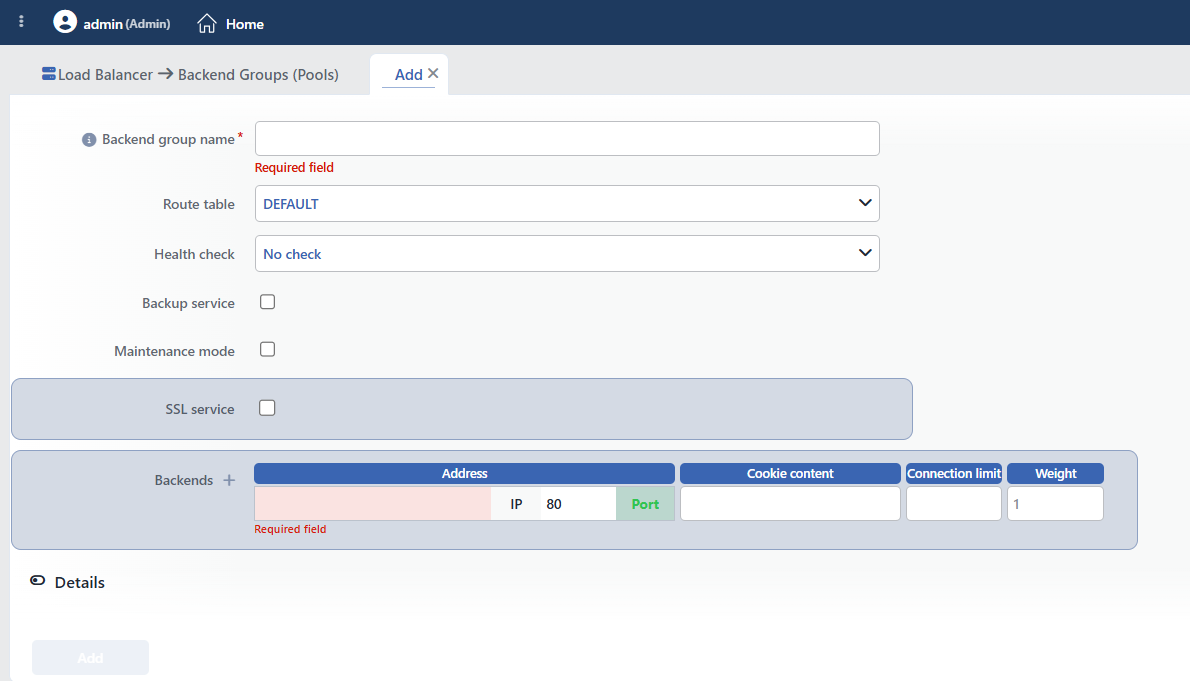Click the Address column header
Screen dimensions: 1190x681
(x=464, y=473)
